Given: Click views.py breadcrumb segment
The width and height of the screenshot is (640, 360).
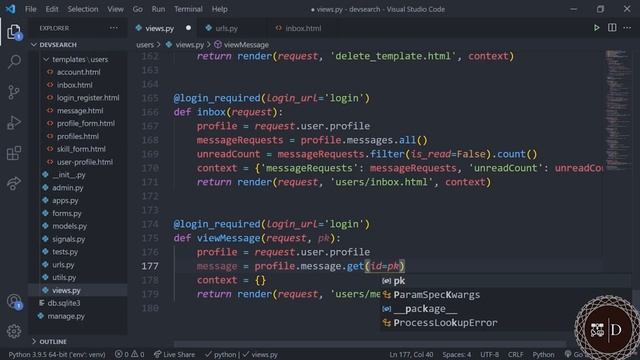Looking at the screenshot, I should click(189, 45).
